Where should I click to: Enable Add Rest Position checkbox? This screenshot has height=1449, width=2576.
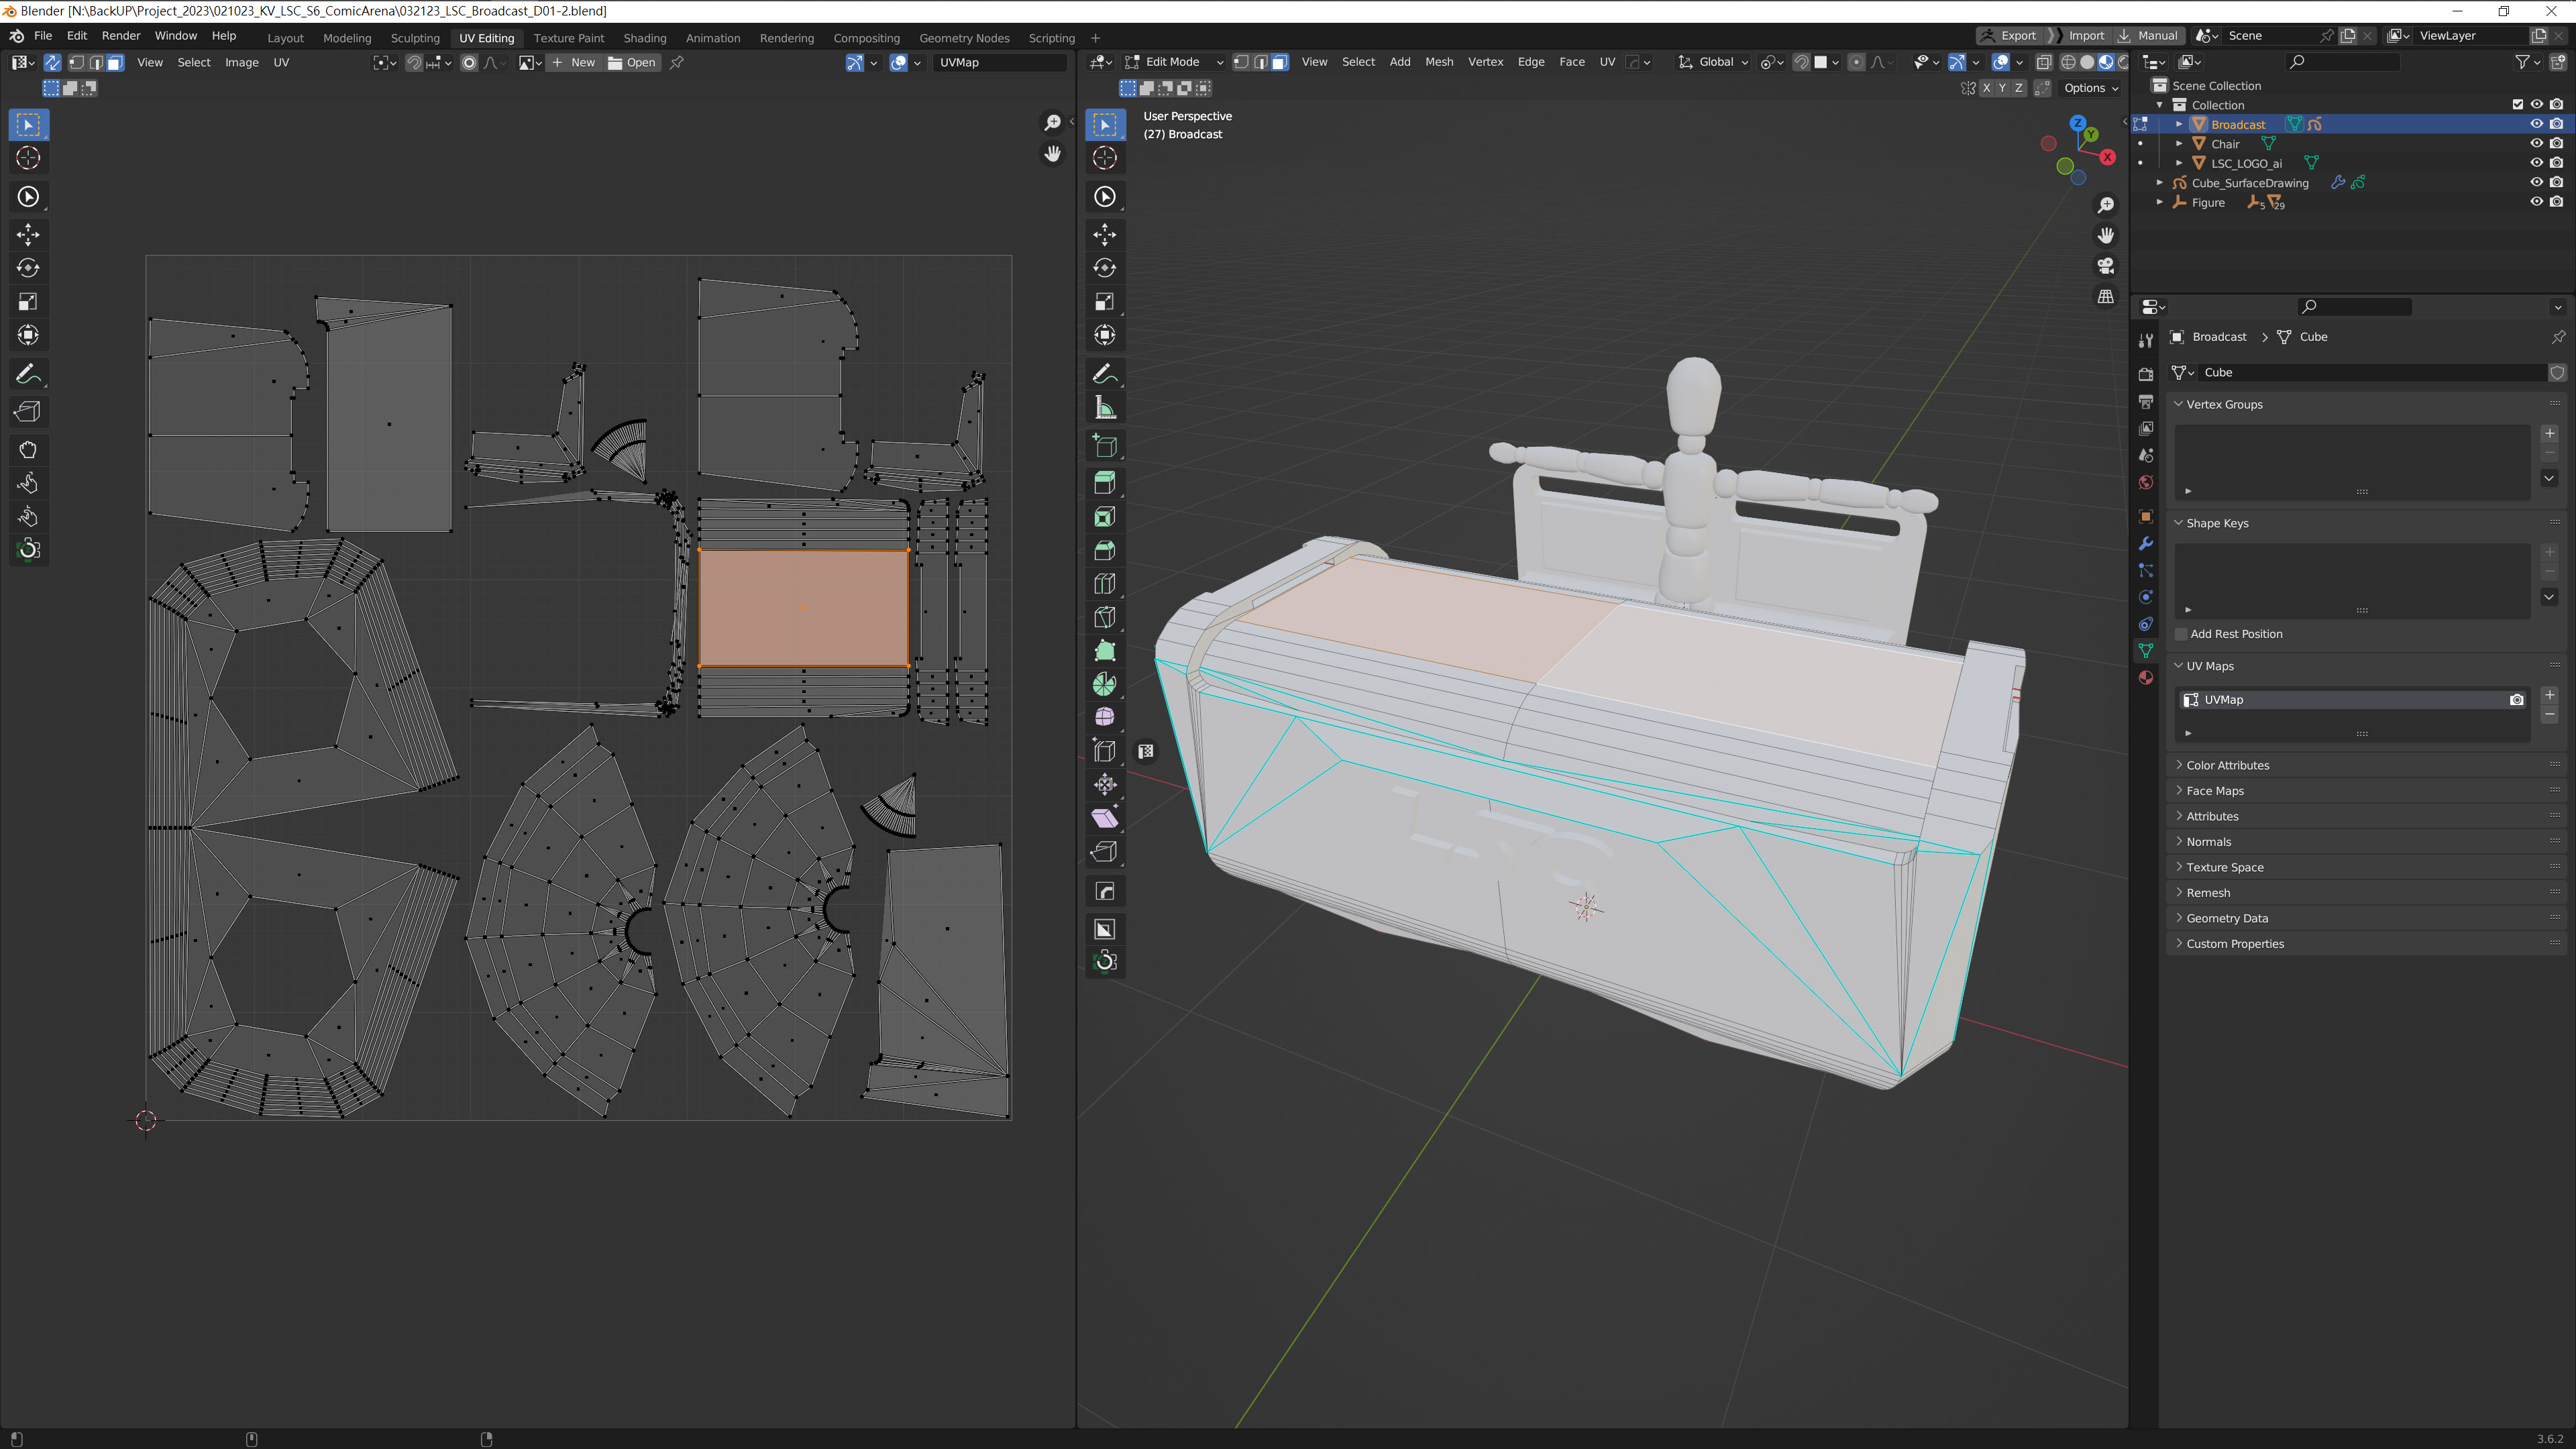coord(2181,634)
